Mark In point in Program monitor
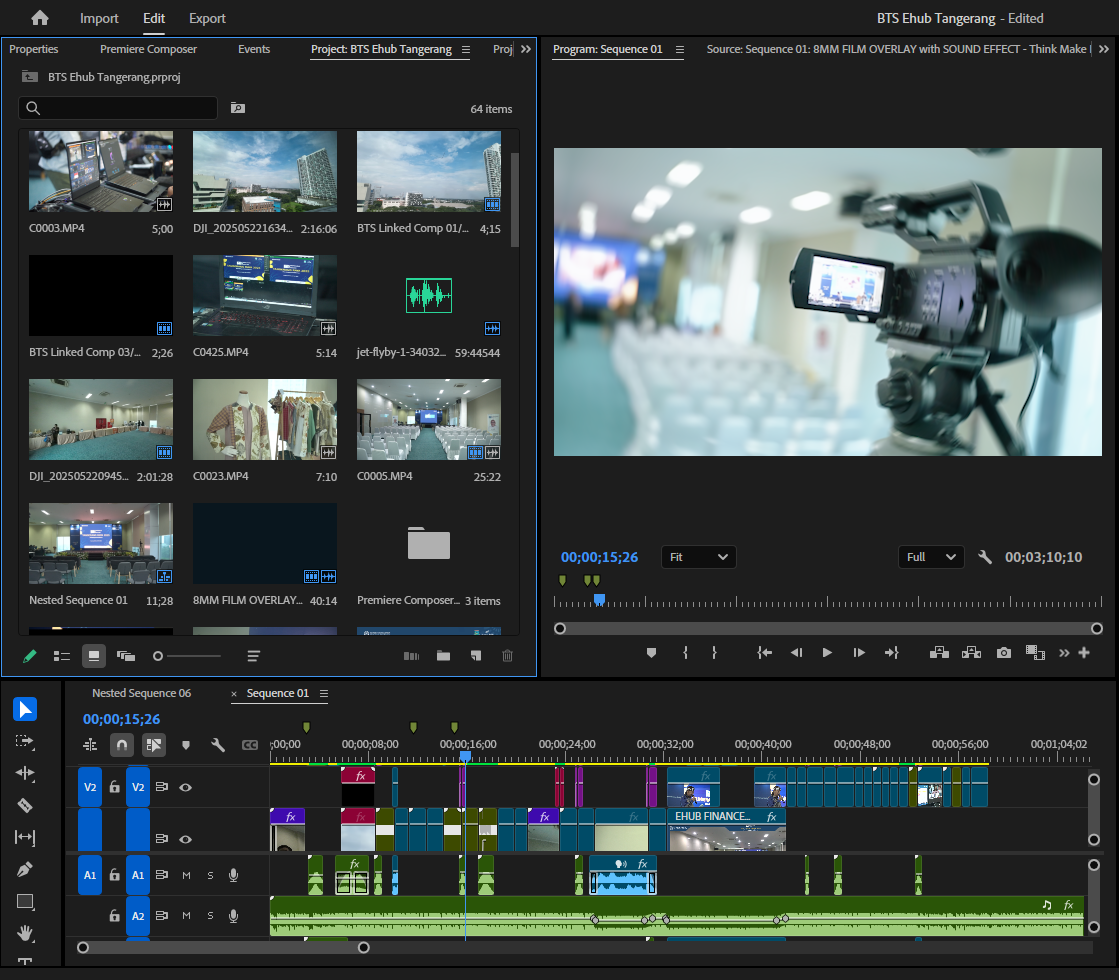This screenshot has width=1119, height=980. tap(685, 652)
